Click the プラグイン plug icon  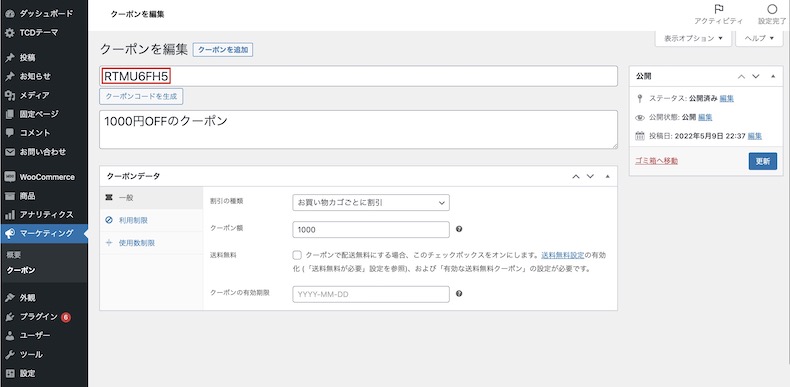10,317
